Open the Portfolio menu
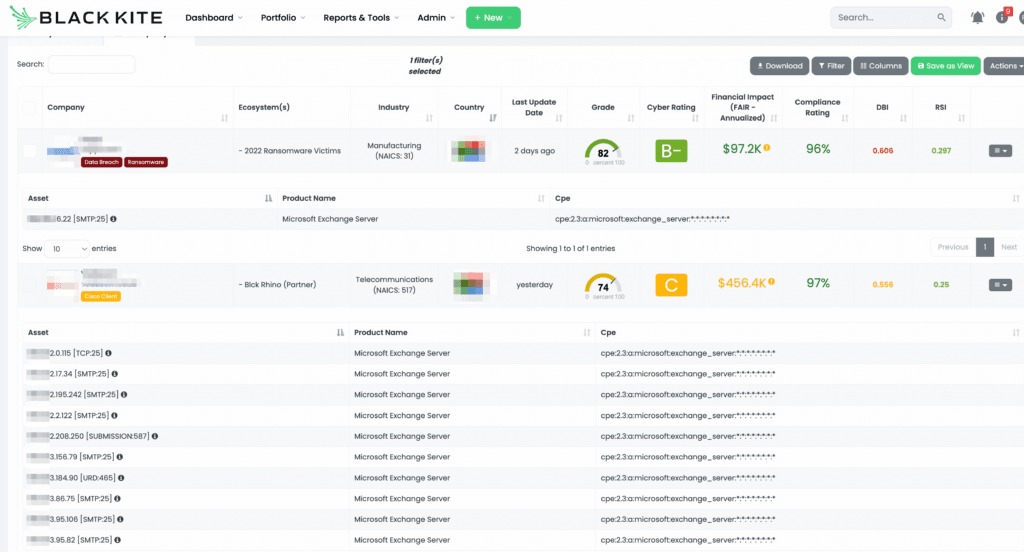Viewport: 1024px width, 552px height. click(x=282, y=18)
